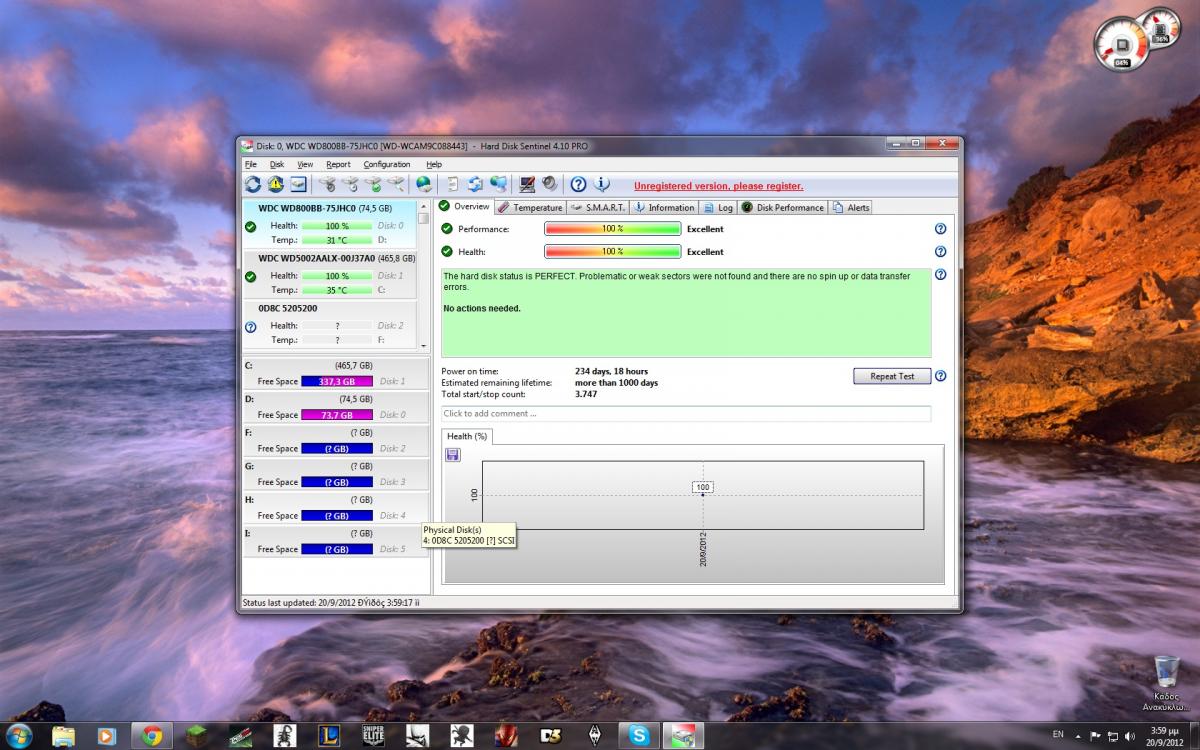The image size is (1200, 750).
Task: Click the speaker sound toolbar icon
Action: (x=549, y=184)
